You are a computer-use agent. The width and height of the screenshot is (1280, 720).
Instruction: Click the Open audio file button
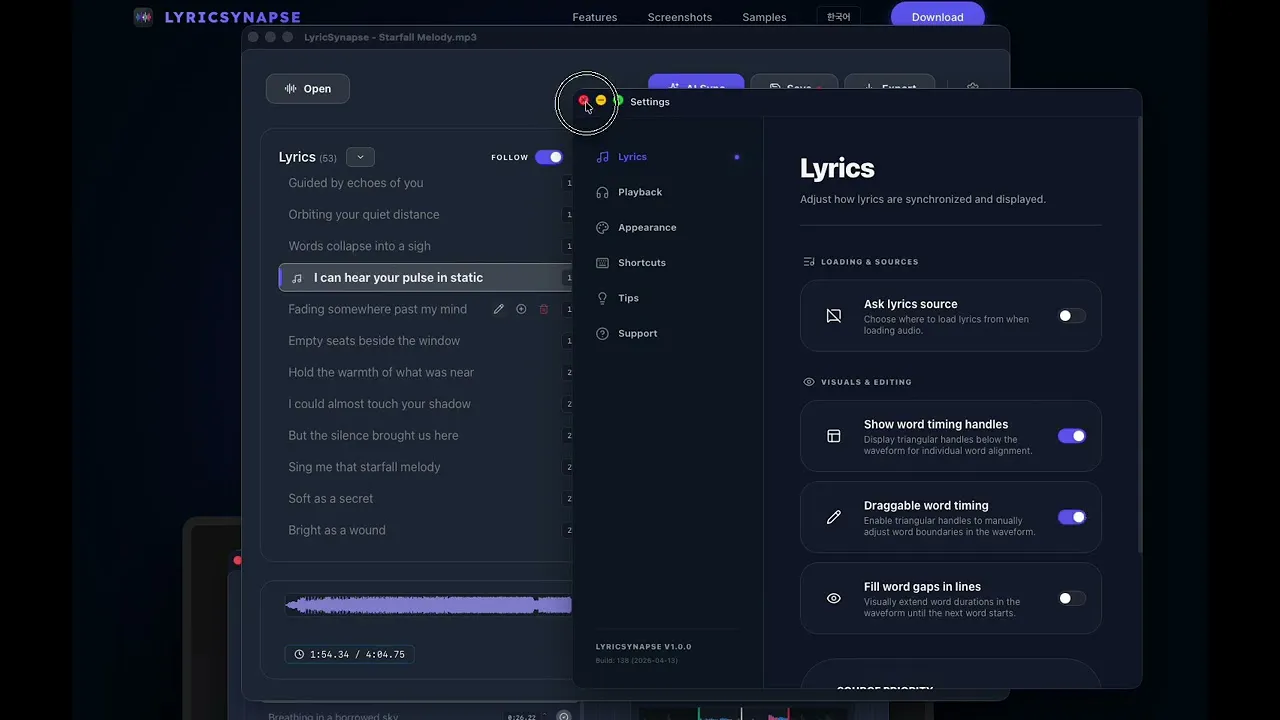click(x=308, y=88)
